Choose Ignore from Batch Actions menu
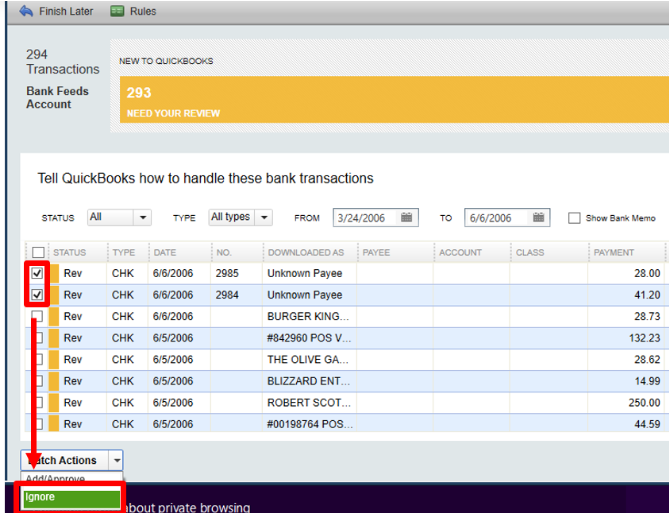This screenshot has width=669, height=513. [x=72, y=497]
